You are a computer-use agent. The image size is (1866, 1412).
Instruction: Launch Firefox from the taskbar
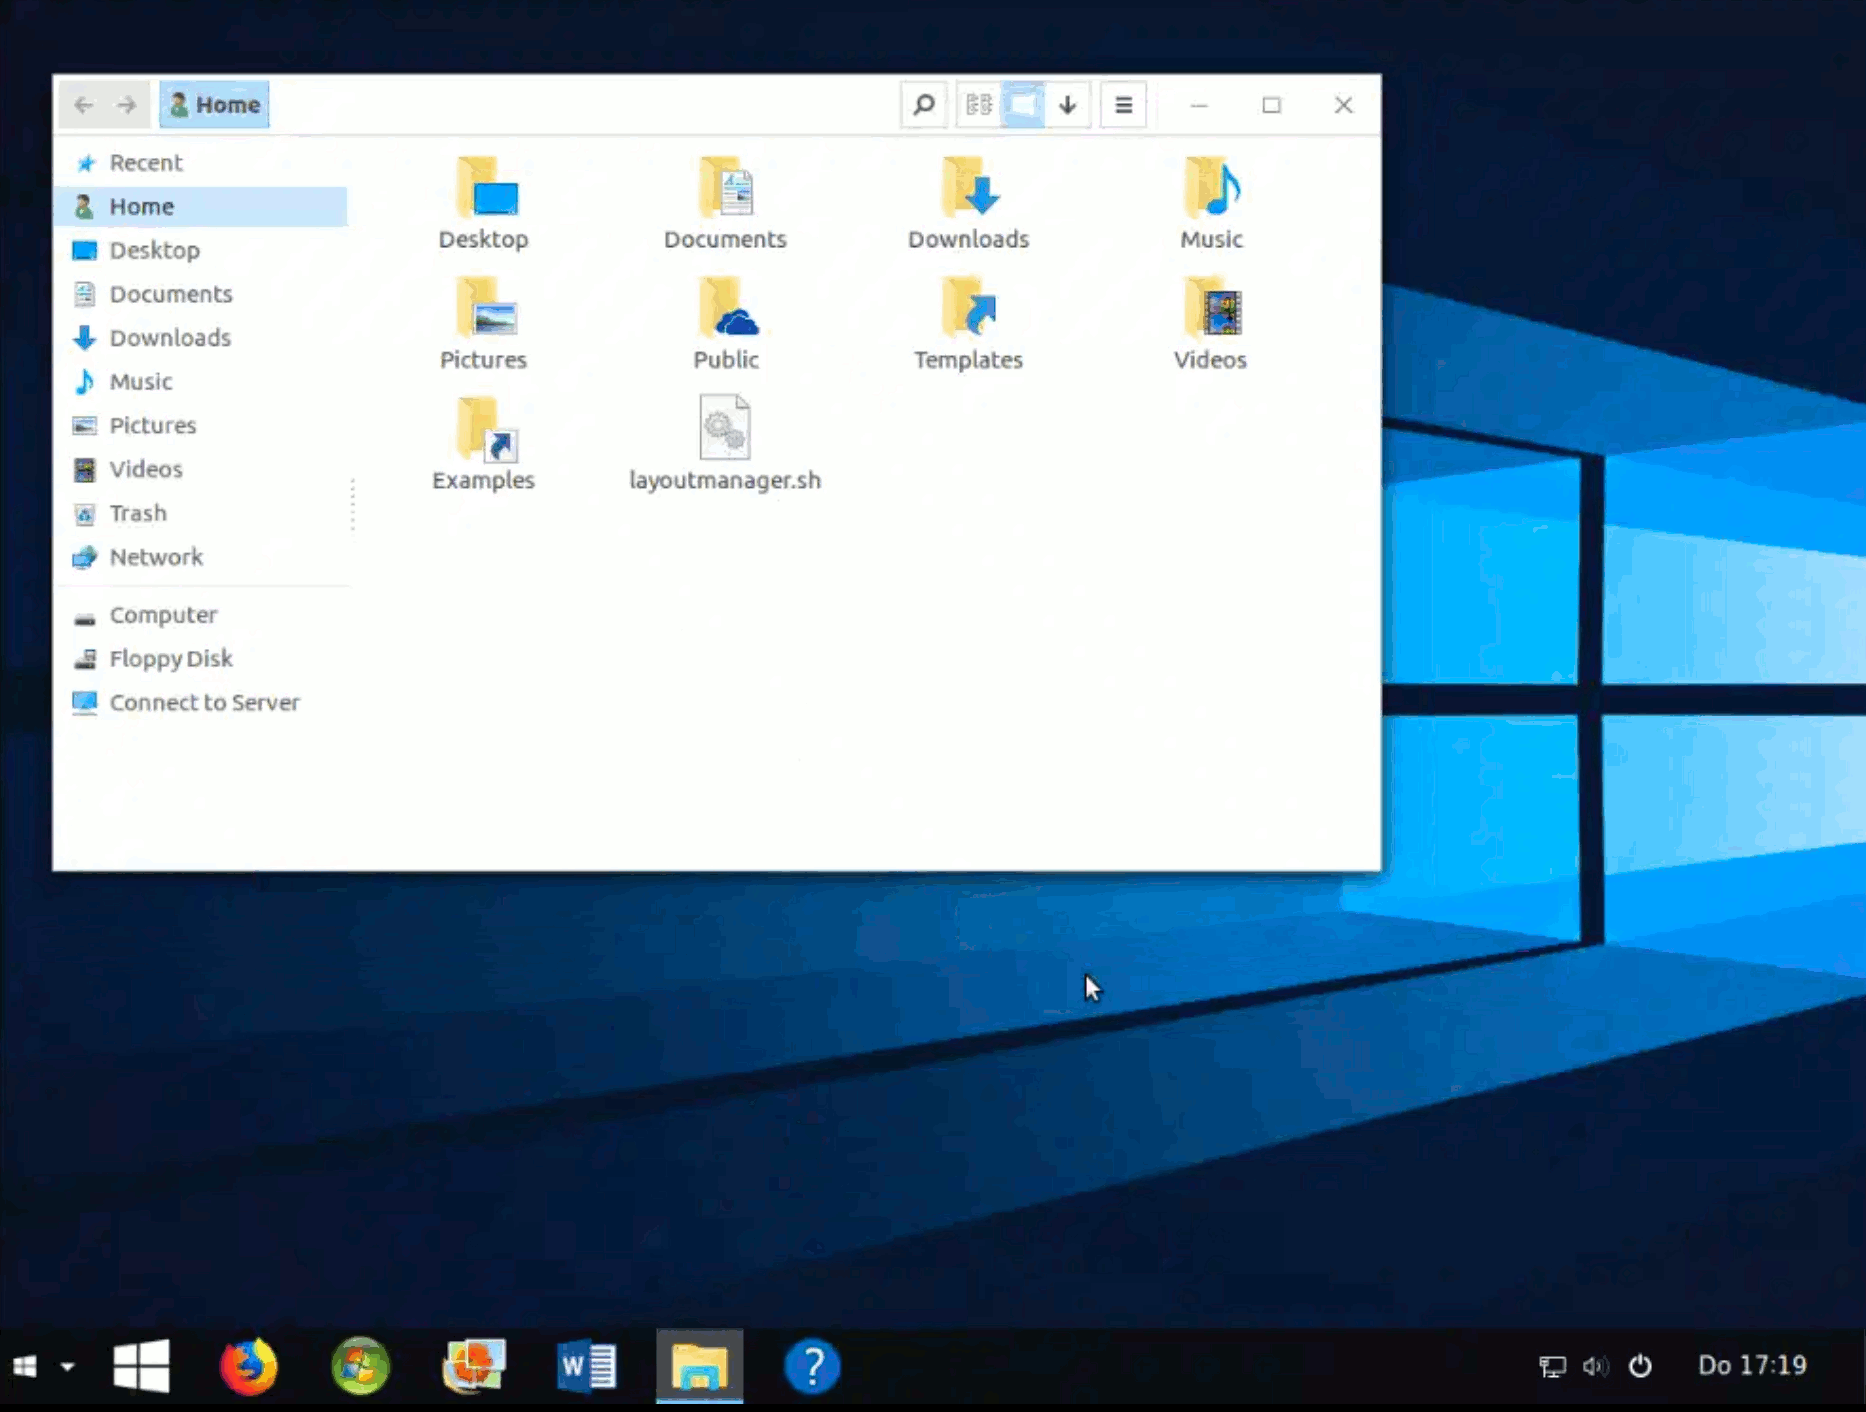248,1366
